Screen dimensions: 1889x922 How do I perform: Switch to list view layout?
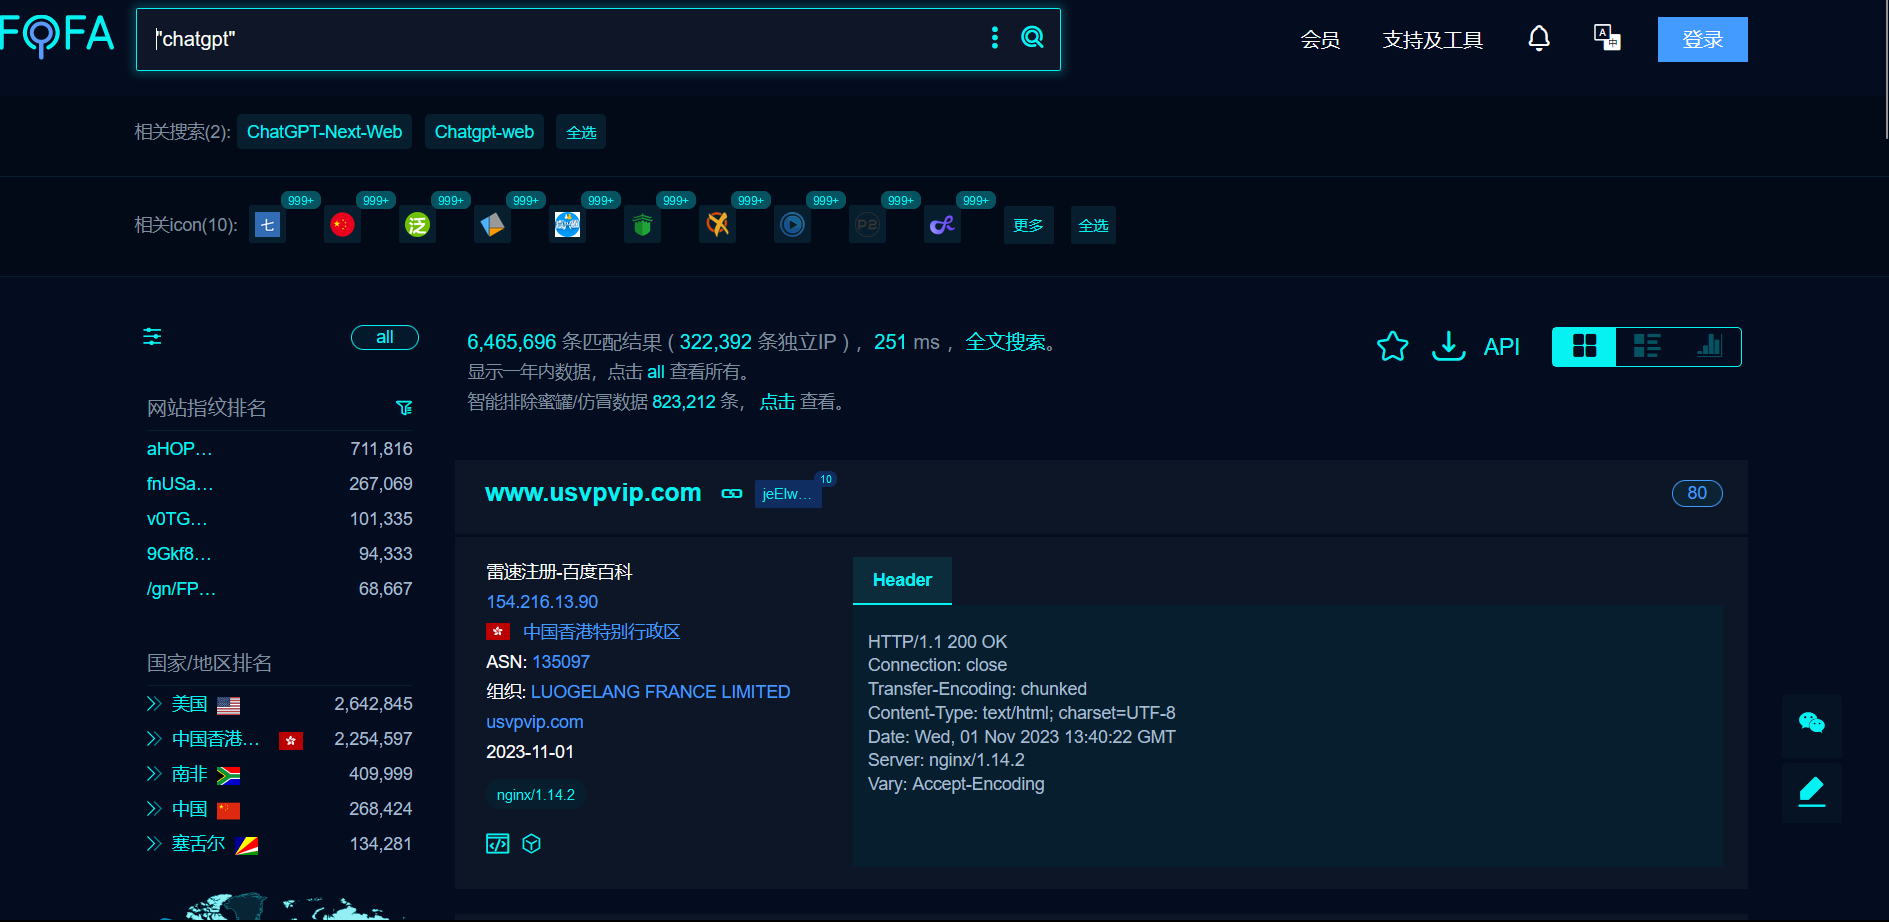click(1646, 347)
